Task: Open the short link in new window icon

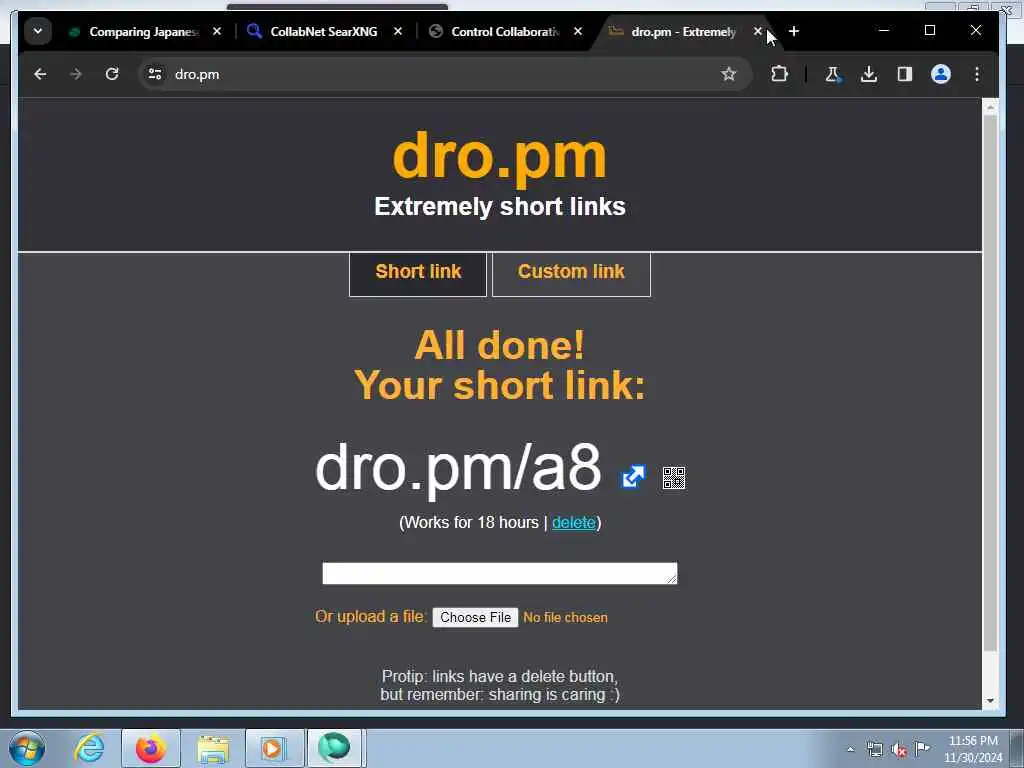Action: 633,477
